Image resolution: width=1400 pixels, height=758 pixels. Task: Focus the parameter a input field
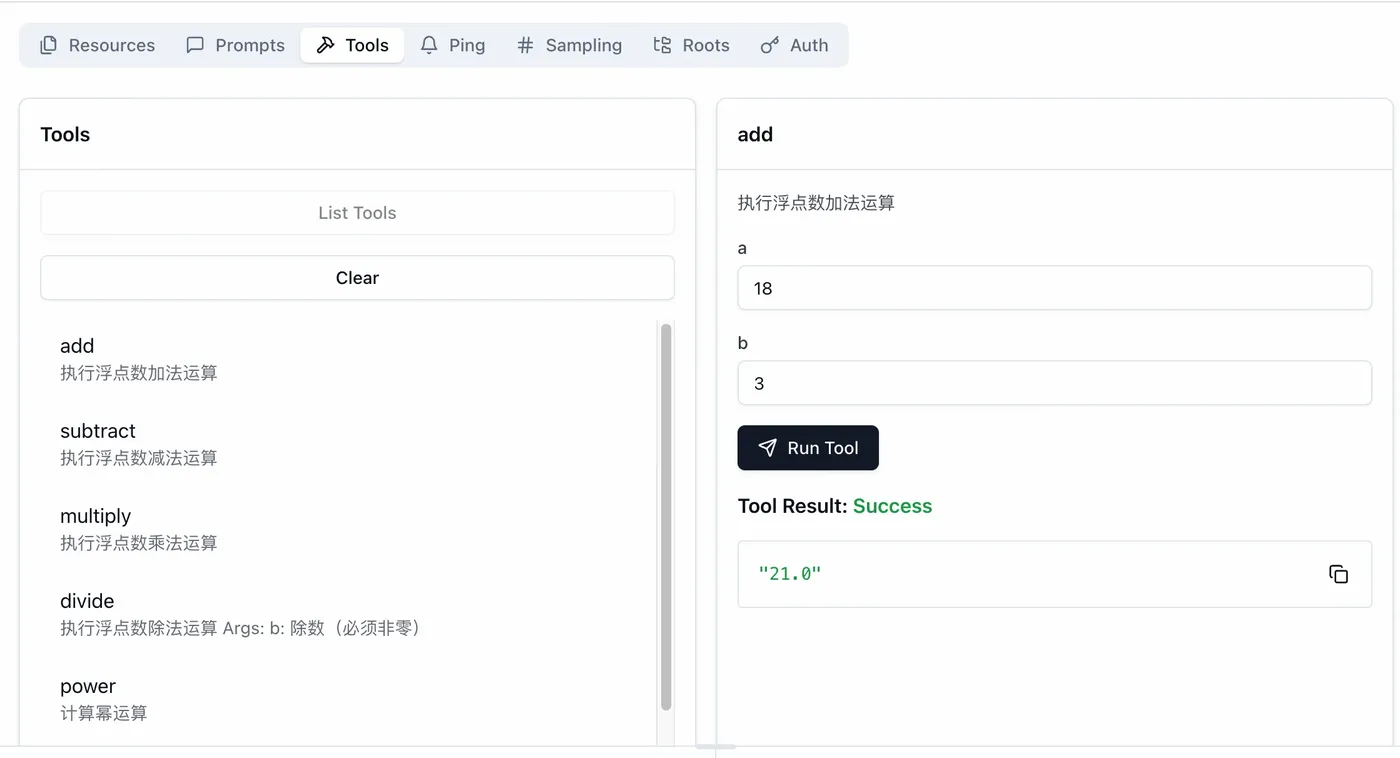coord(1054,288)
